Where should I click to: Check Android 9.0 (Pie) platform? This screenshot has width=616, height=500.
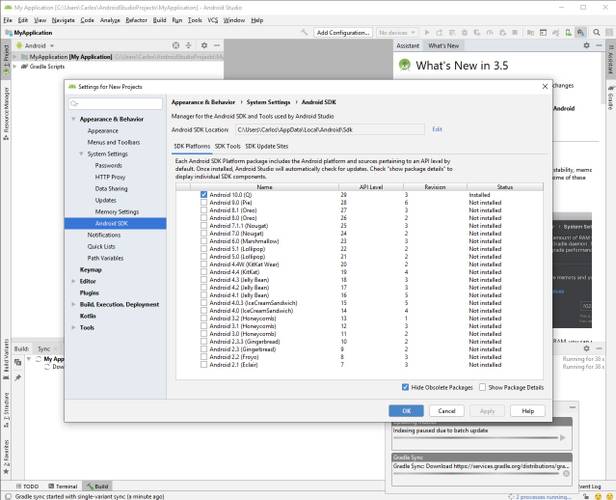click(204, 203)
